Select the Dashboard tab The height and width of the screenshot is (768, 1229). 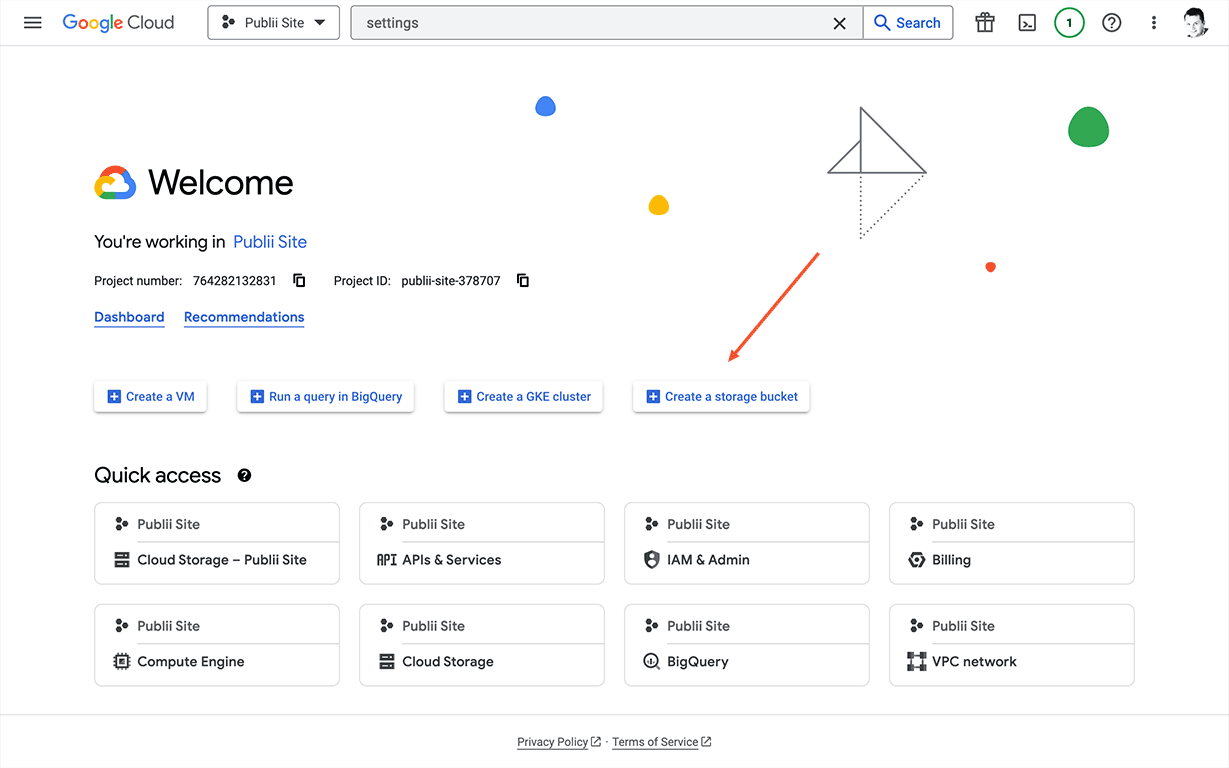pyautogui.click(x=129, y=317)
